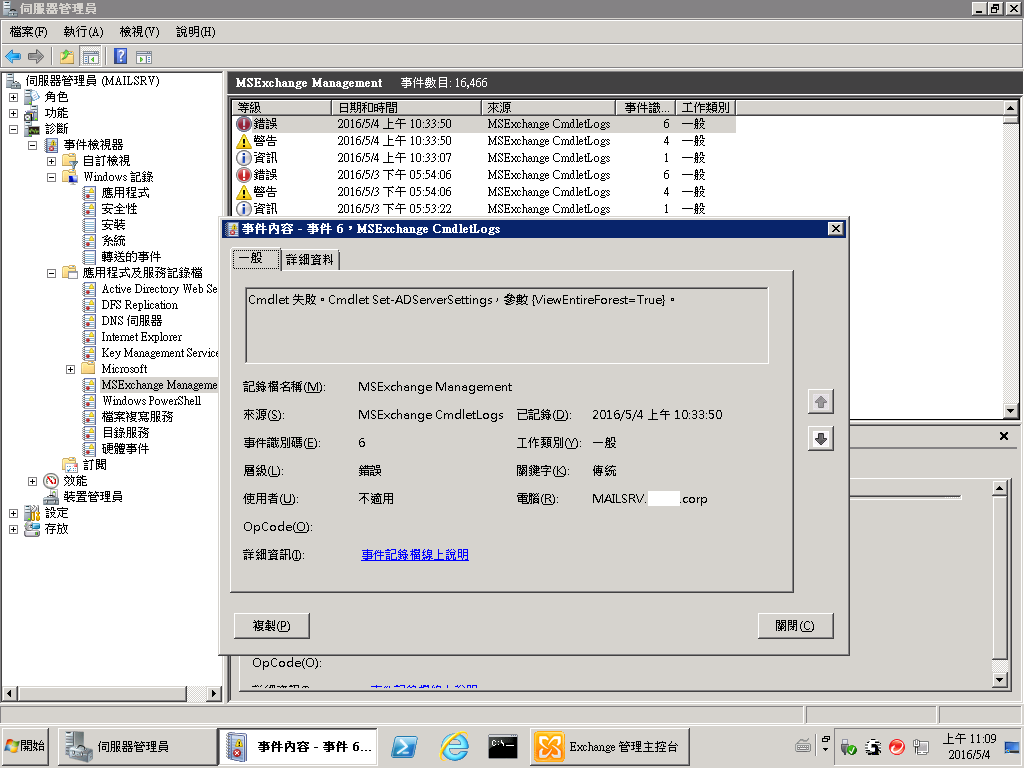Collapse 應用程式及服務記錄檔 node
Viewport: 1024px width, 768px height.
[51, 273]
